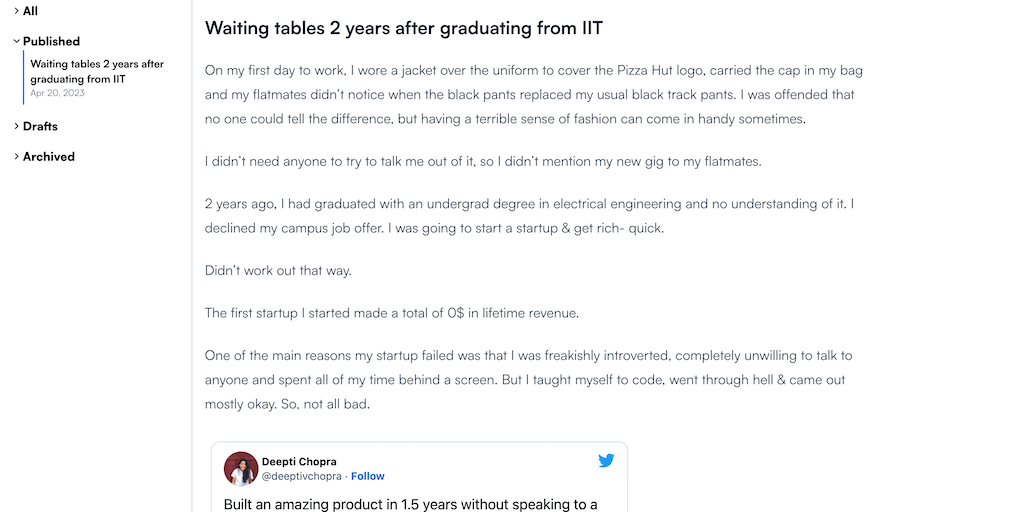The width and height of the screenshot is (1024, 512).
Task: Expand the Drafts section chevron
Action: pos(16,126)
